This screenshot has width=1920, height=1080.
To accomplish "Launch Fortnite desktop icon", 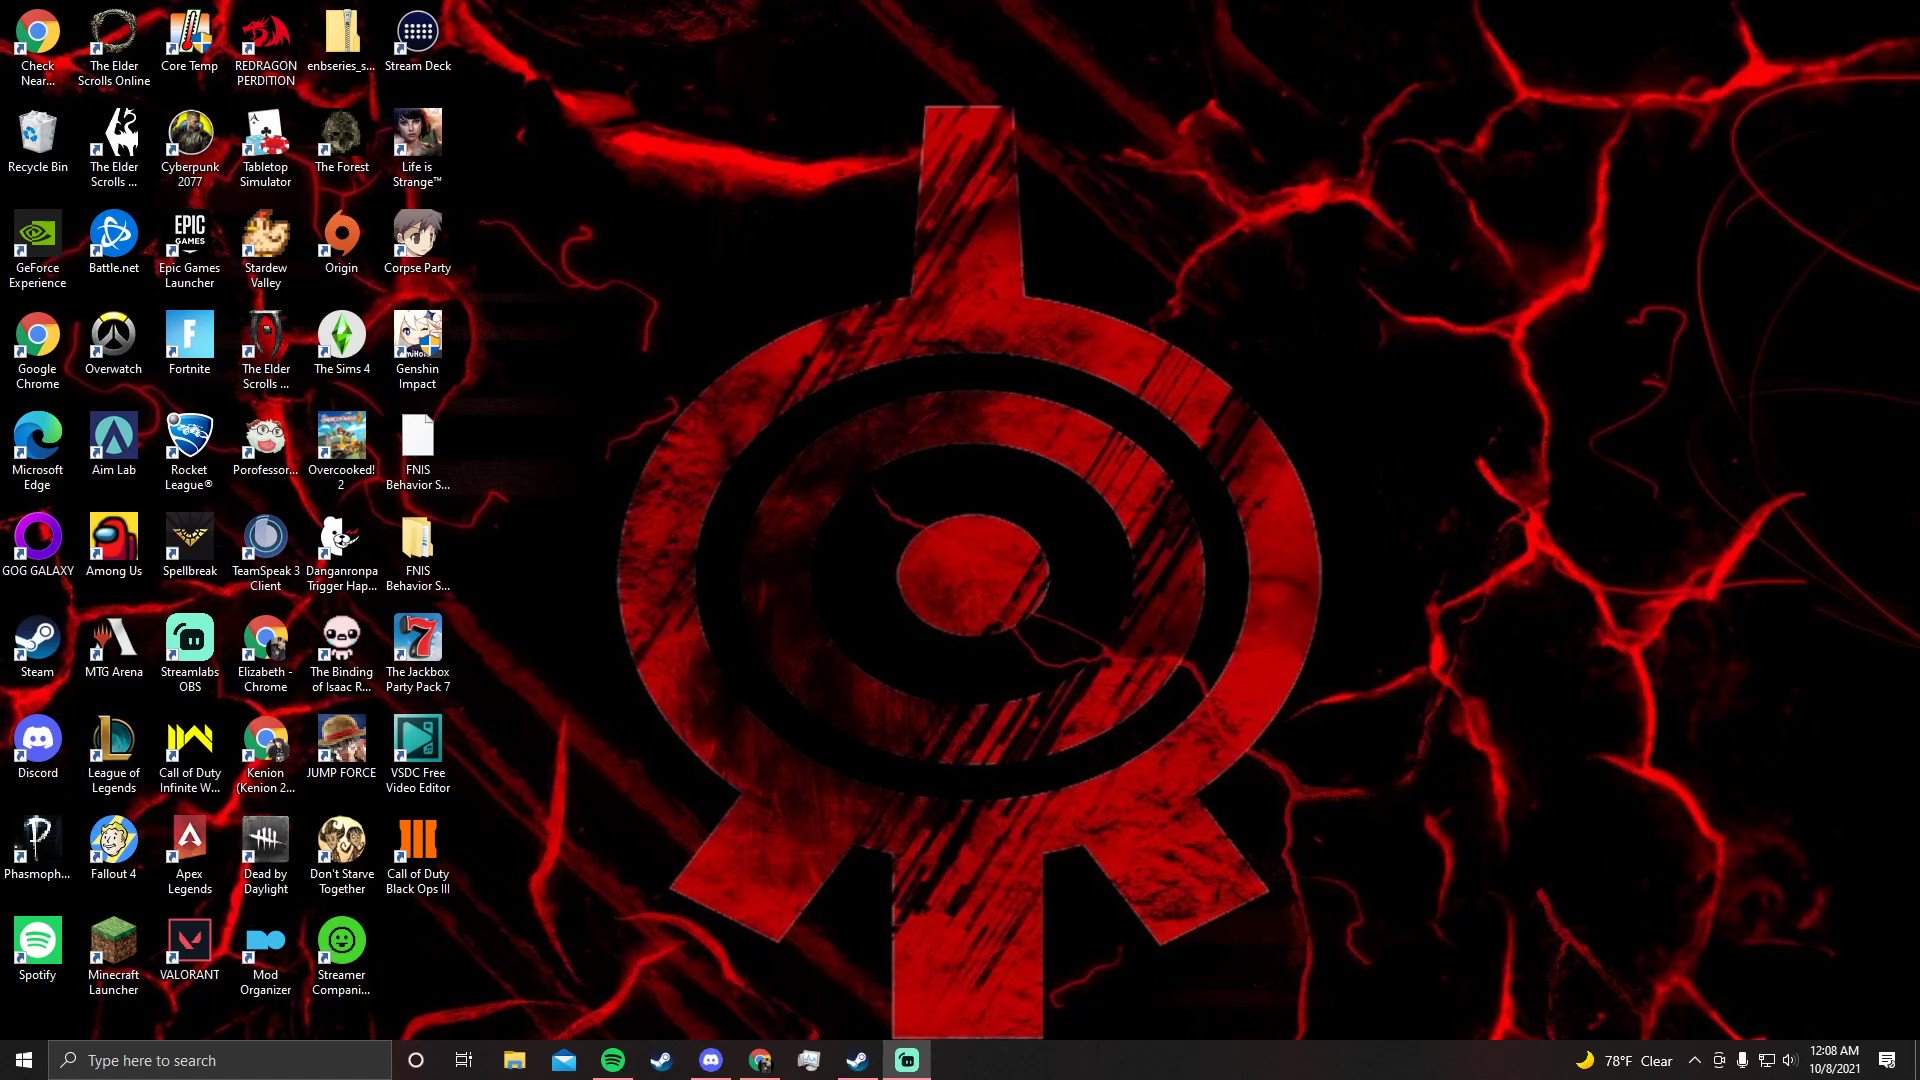I will [x=190, y=344].
